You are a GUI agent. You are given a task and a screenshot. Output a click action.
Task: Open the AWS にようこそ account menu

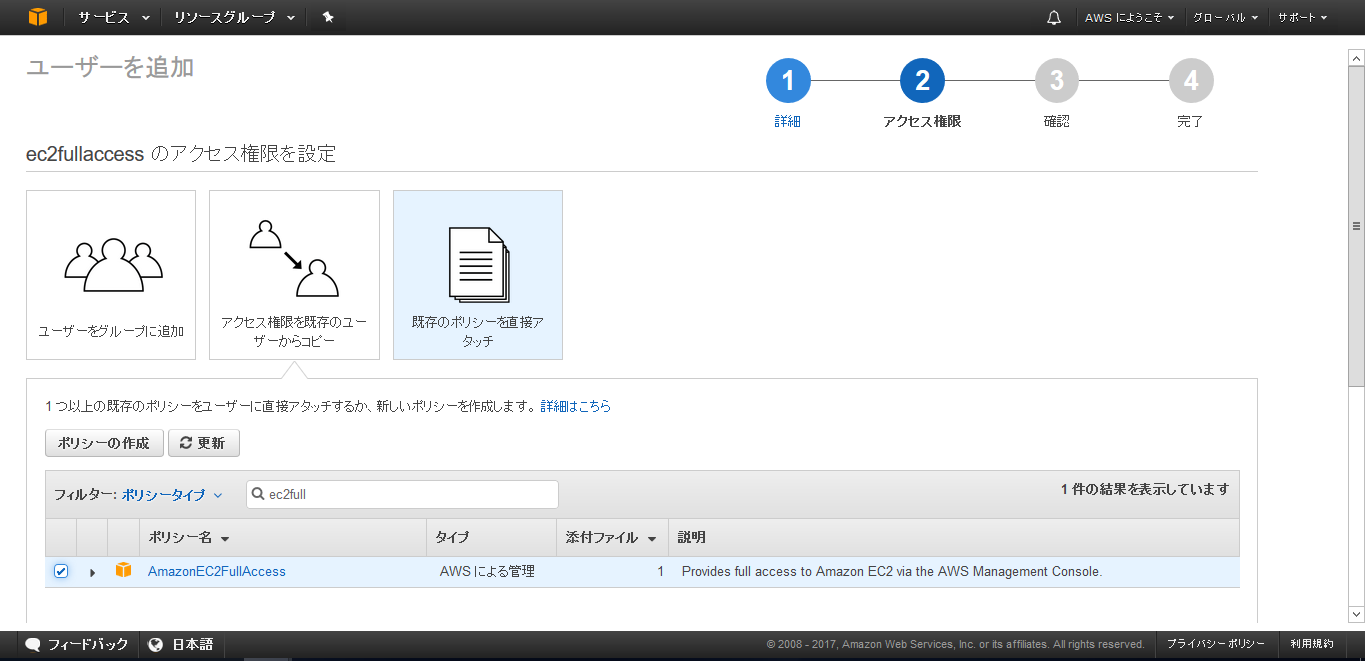coord(1130,17)
